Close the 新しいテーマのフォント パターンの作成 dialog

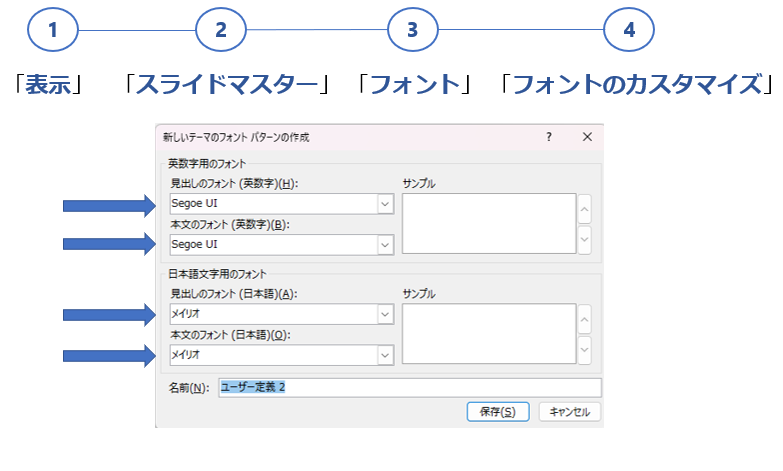[587, 137]
